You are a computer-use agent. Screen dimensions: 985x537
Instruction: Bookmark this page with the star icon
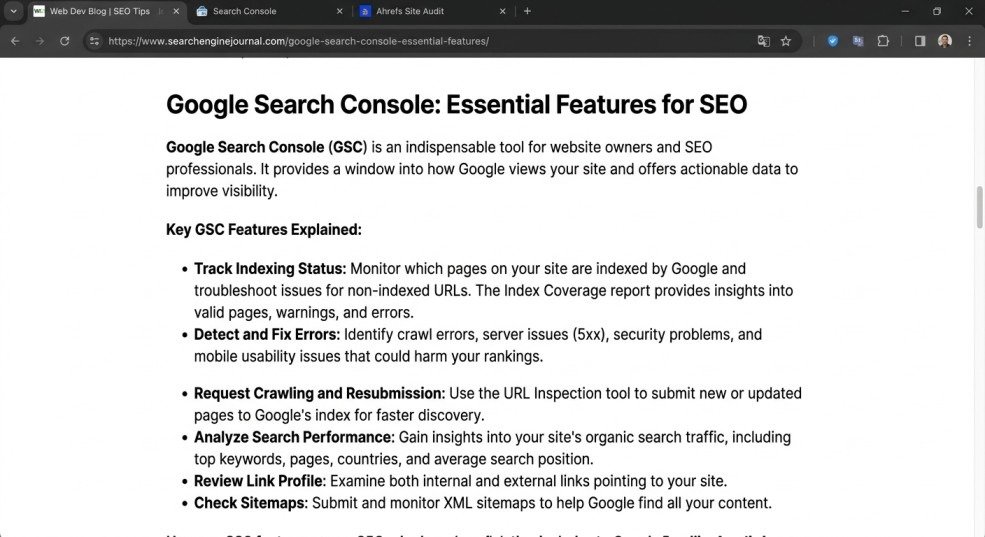pyautogui.click(x=786, y=41)
